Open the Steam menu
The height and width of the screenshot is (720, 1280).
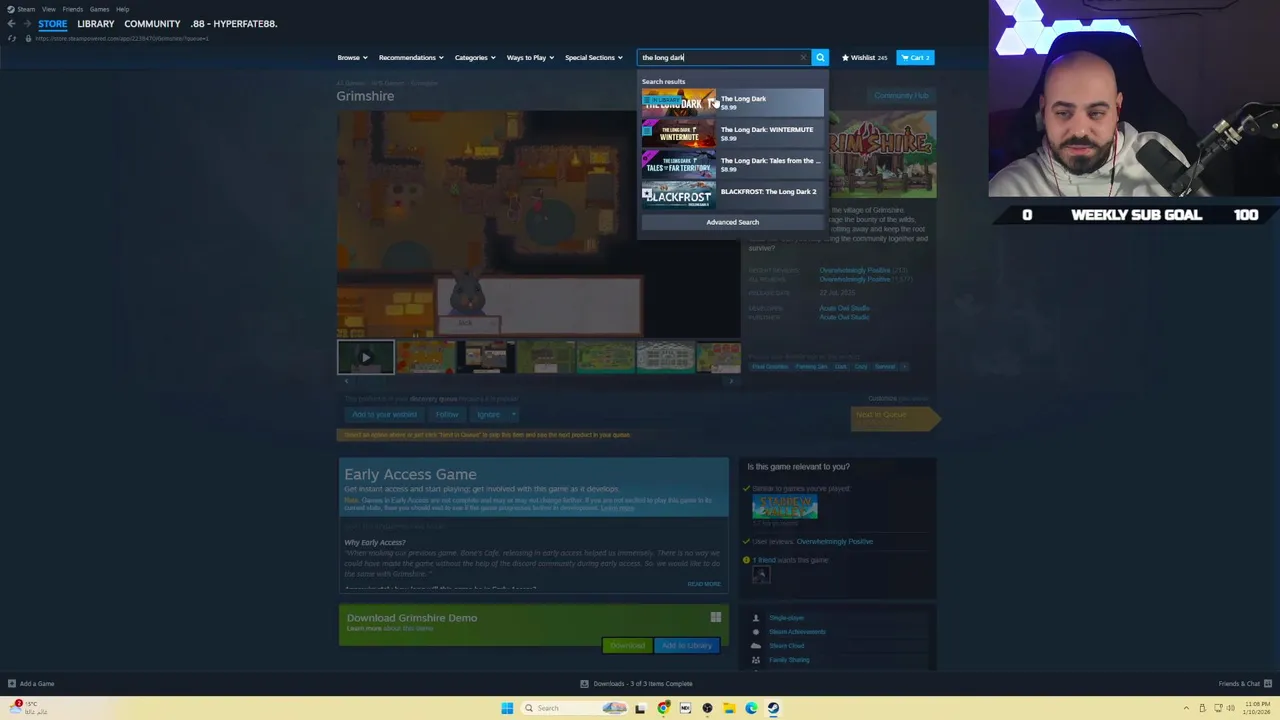tap(26, 9)
